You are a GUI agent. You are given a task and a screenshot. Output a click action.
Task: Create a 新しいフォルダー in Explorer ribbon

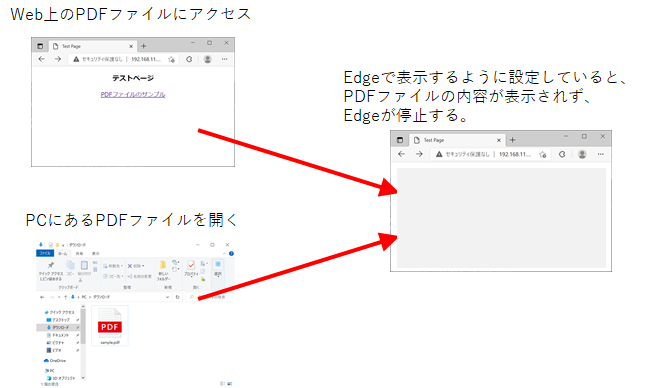[x=163, y=271]
